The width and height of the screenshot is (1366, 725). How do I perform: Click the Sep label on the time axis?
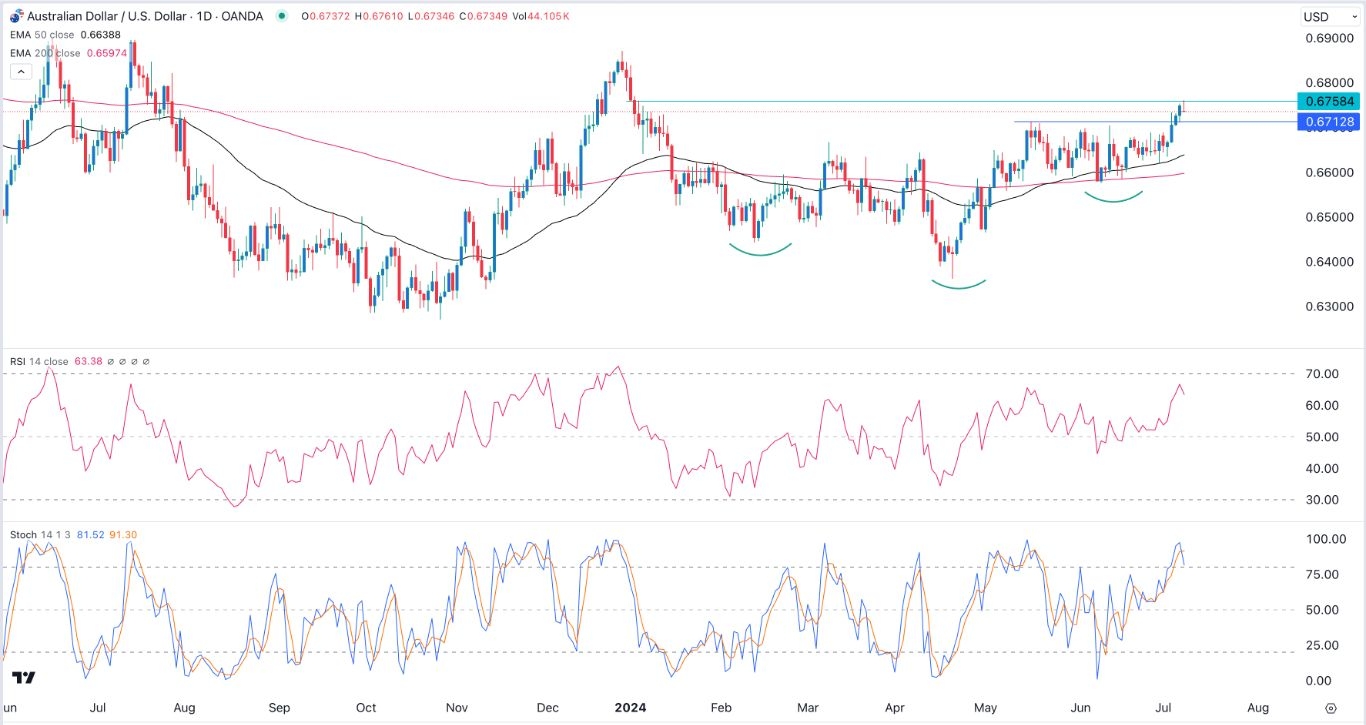(280, 708)
